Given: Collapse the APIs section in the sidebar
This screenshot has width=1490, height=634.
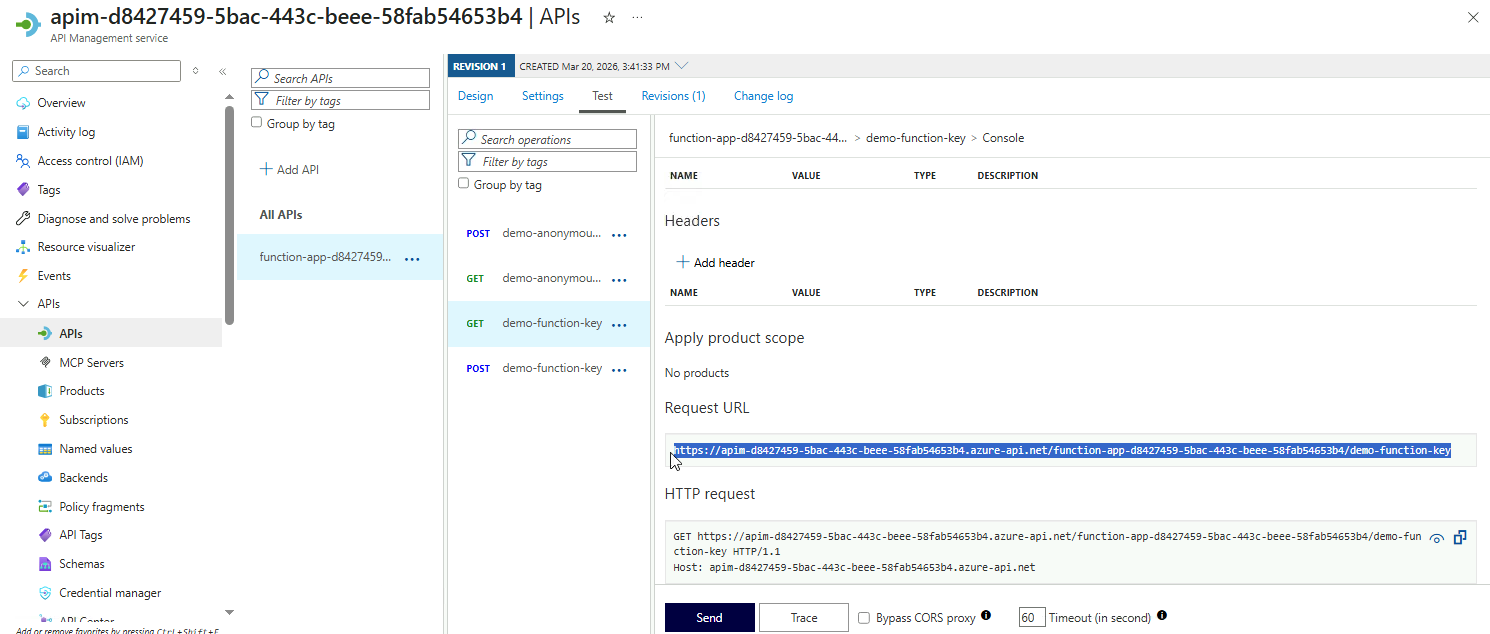Looking at the screenshot, I should (23, 304).
